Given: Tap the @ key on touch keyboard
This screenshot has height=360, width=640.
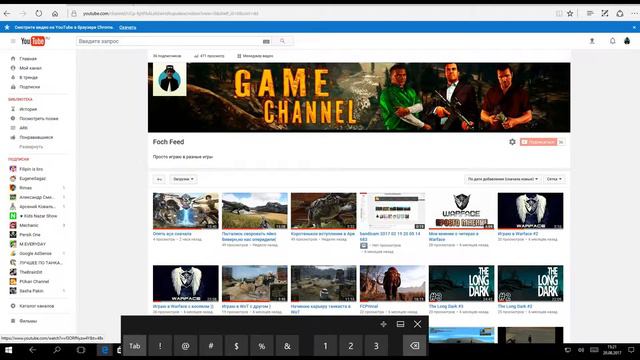Looking at the screenshot, I should click(x=185, y=346).
